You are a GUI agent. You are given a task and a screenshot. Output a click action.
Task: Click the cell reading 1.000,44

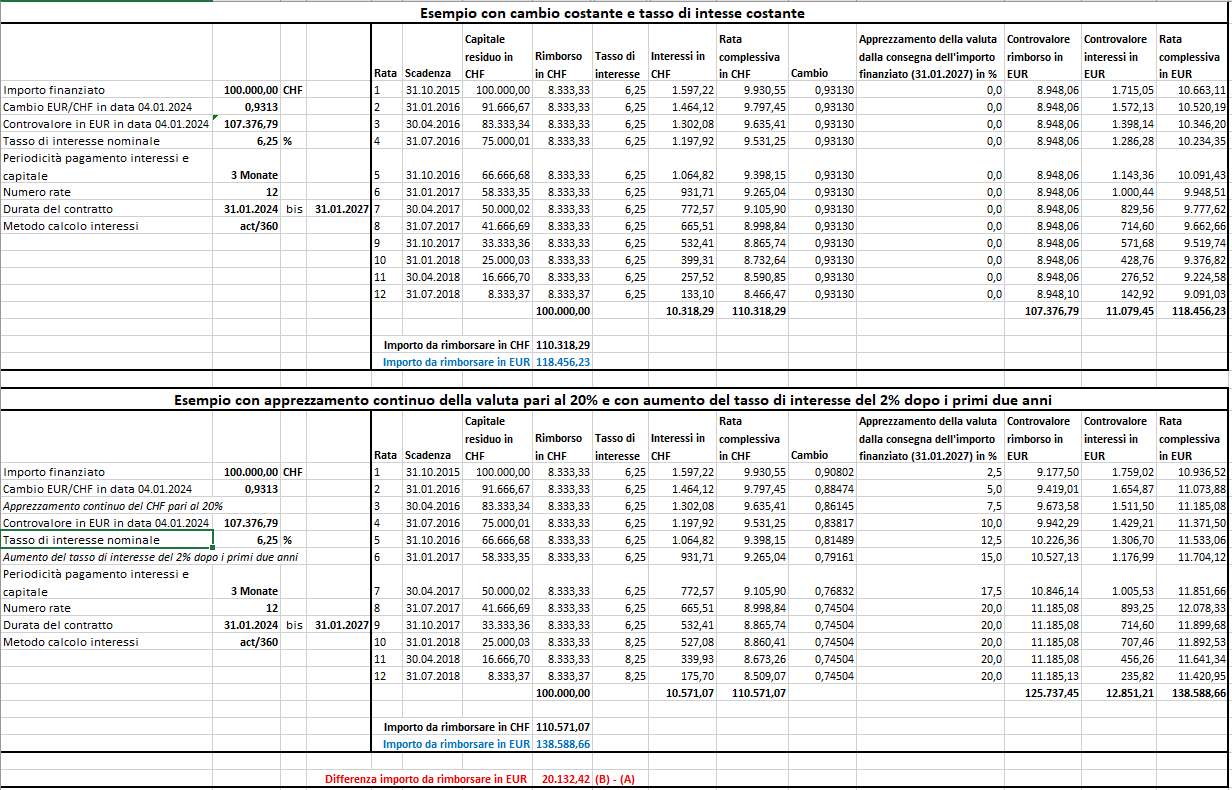pyautogui.click(x=1118, y=192)
